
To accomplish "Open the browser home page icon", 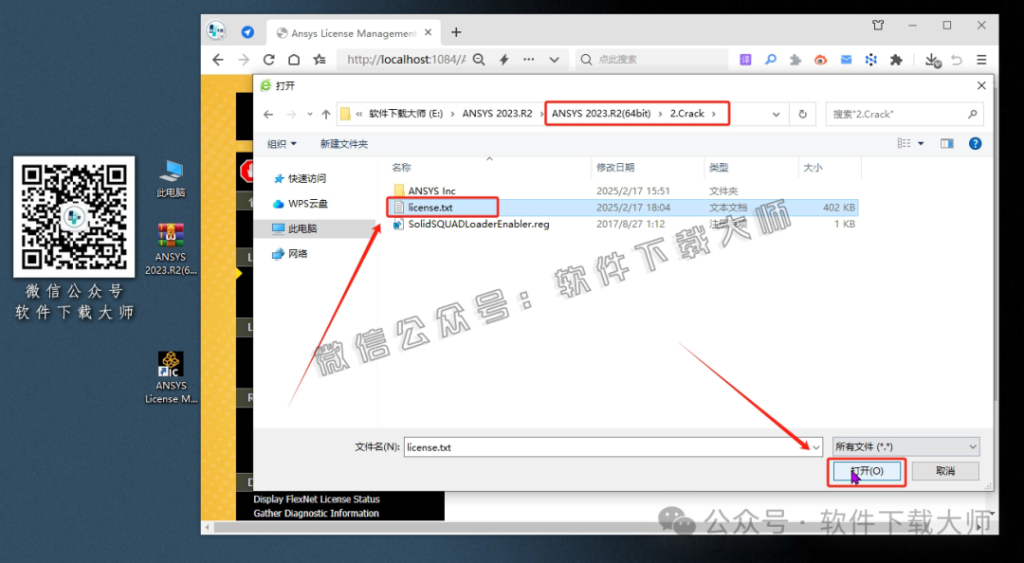I will click(x=294, y=59).
